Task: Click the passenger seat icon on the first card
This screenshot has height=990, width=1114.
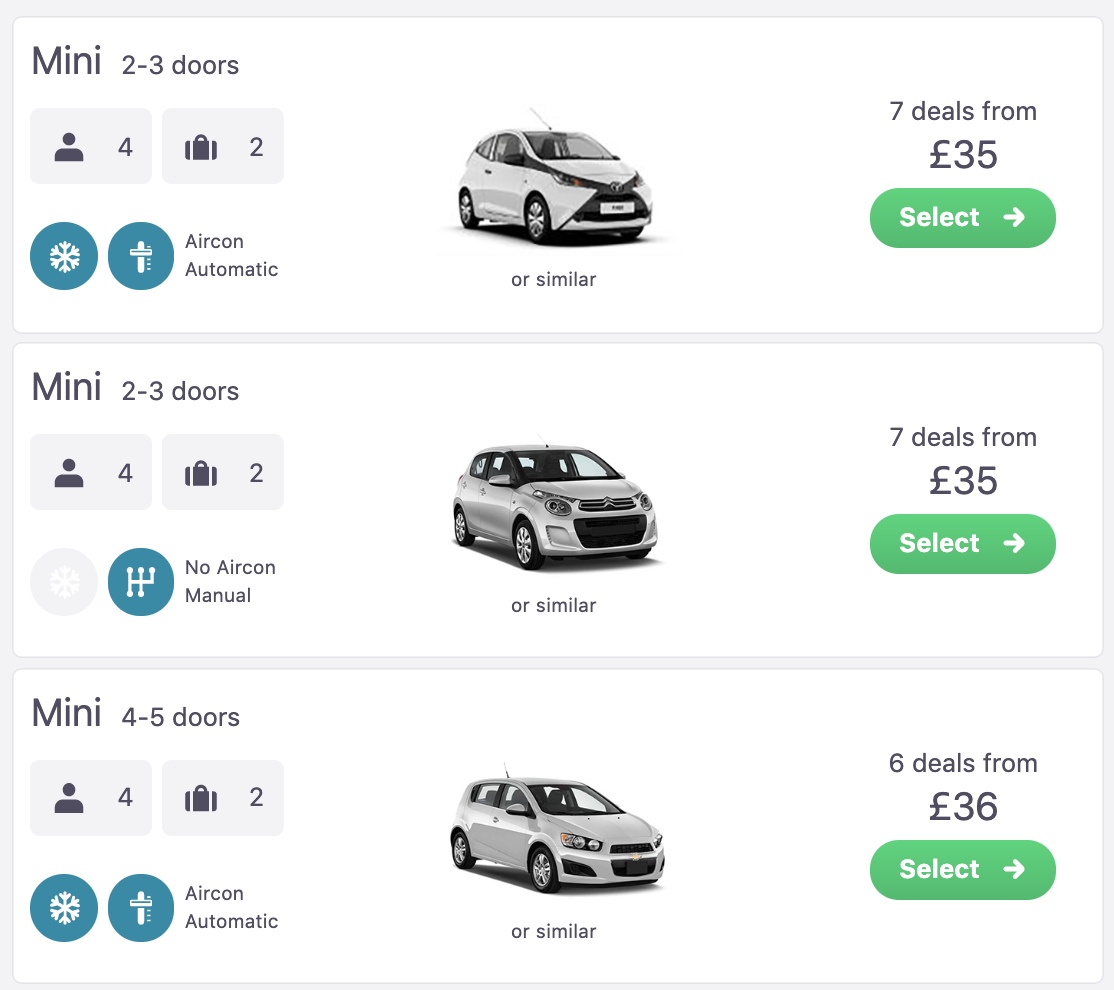Action: [x=69, y=147]
